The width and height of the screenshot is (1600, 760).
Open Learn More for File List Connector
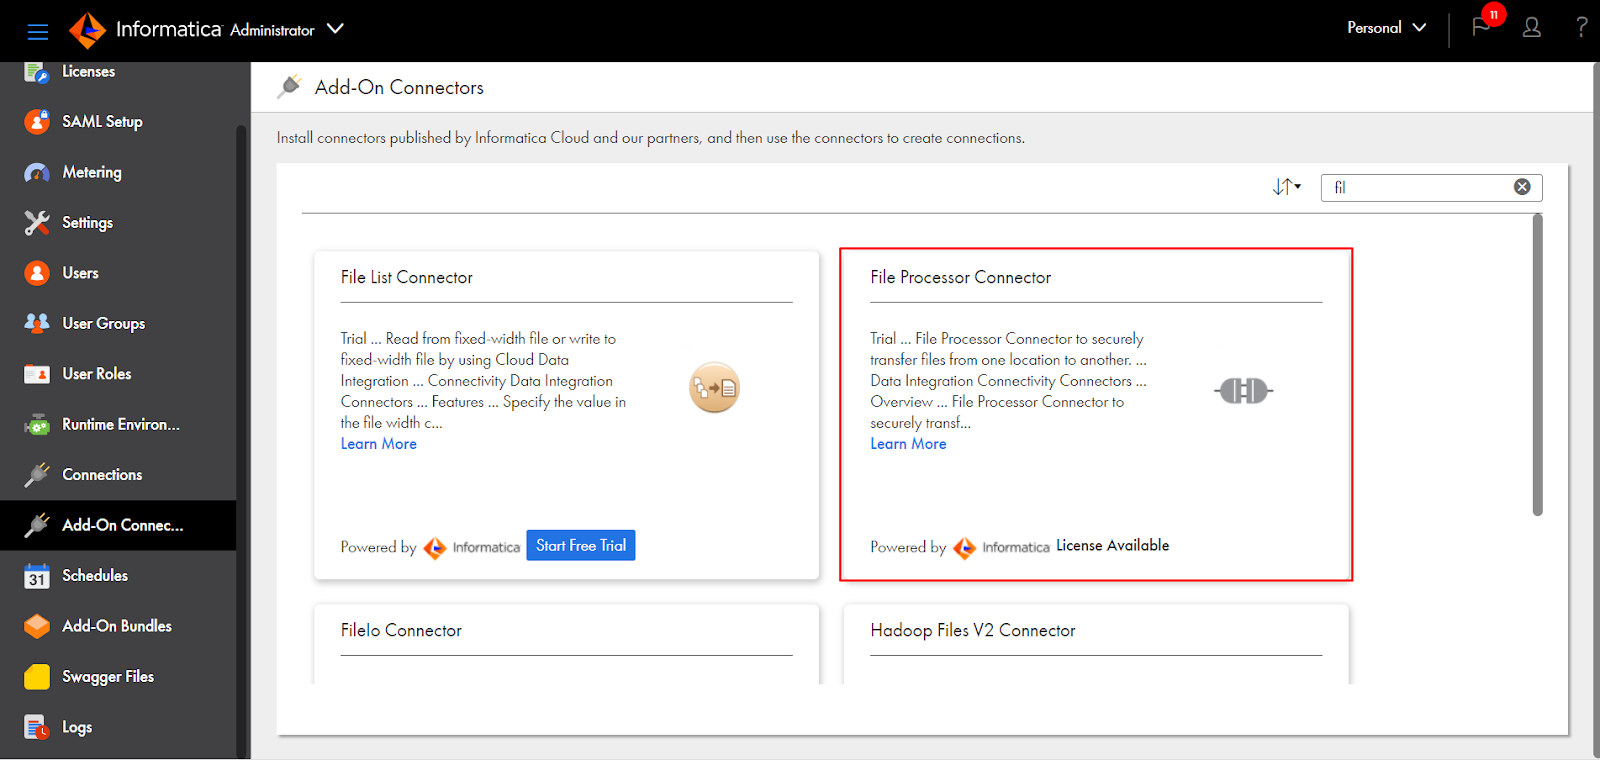pos(378,444)
